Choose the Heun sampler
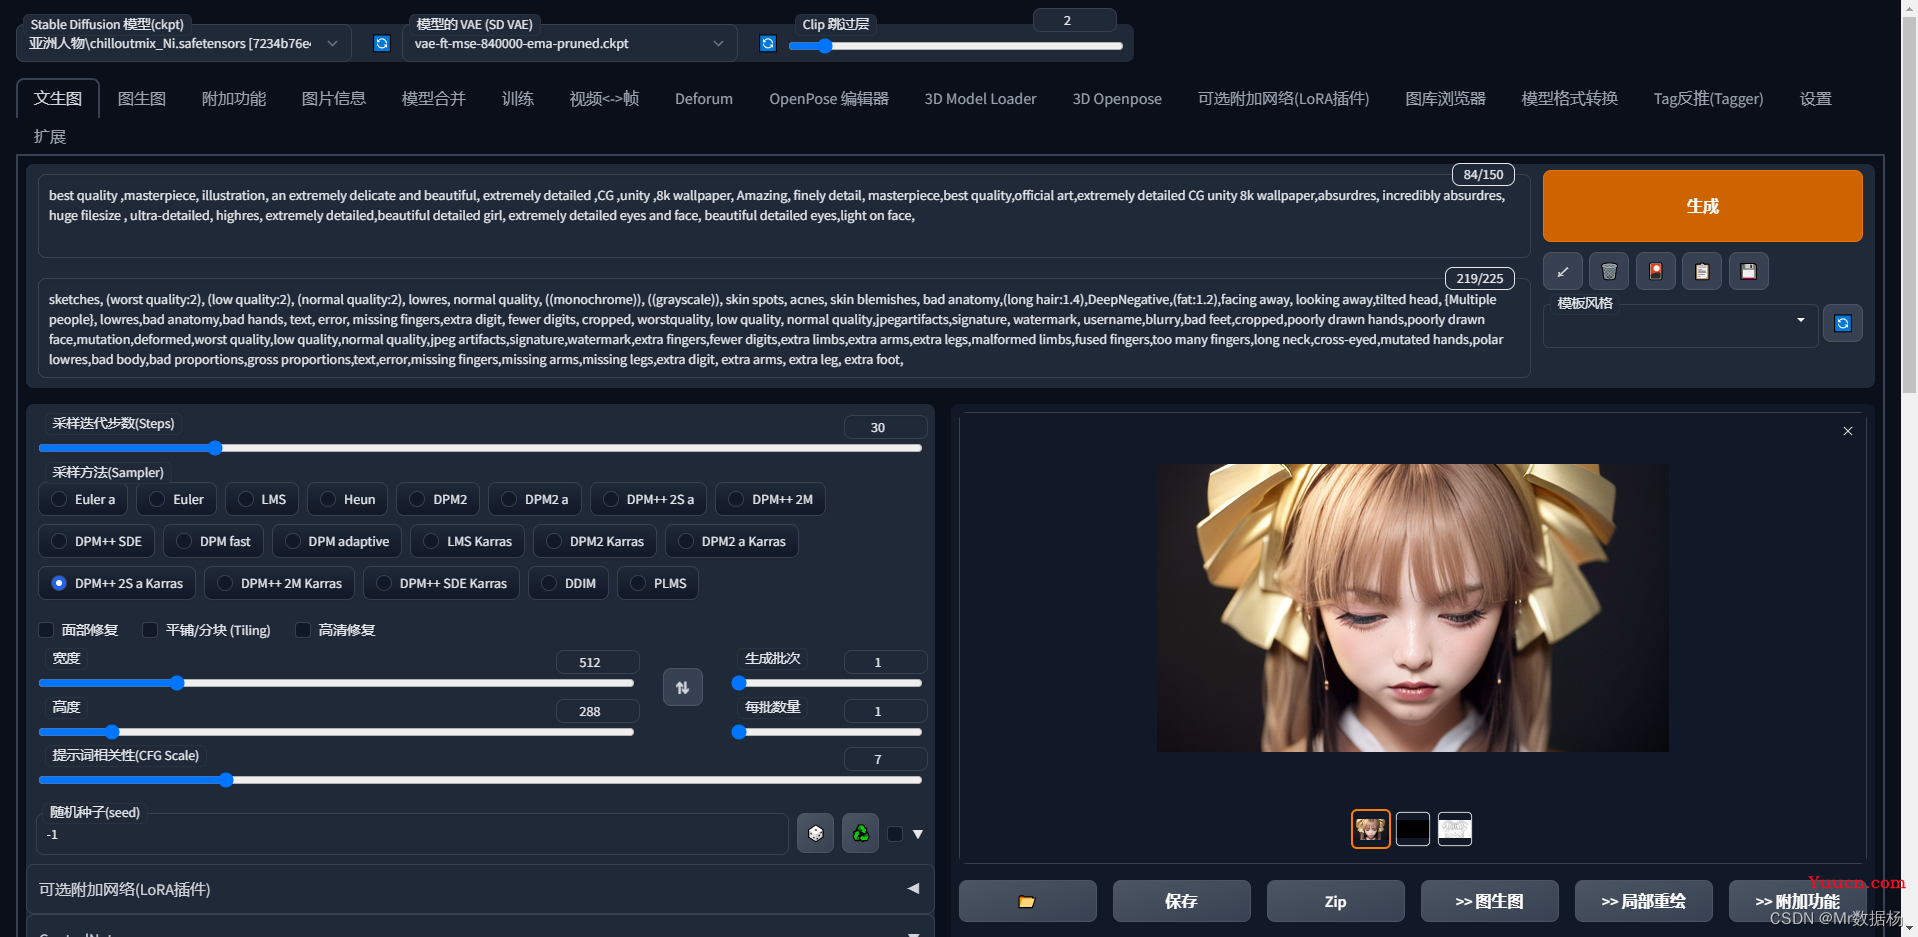The width and height of the screenshot is (1918, 937). click(x=348, y=499)
